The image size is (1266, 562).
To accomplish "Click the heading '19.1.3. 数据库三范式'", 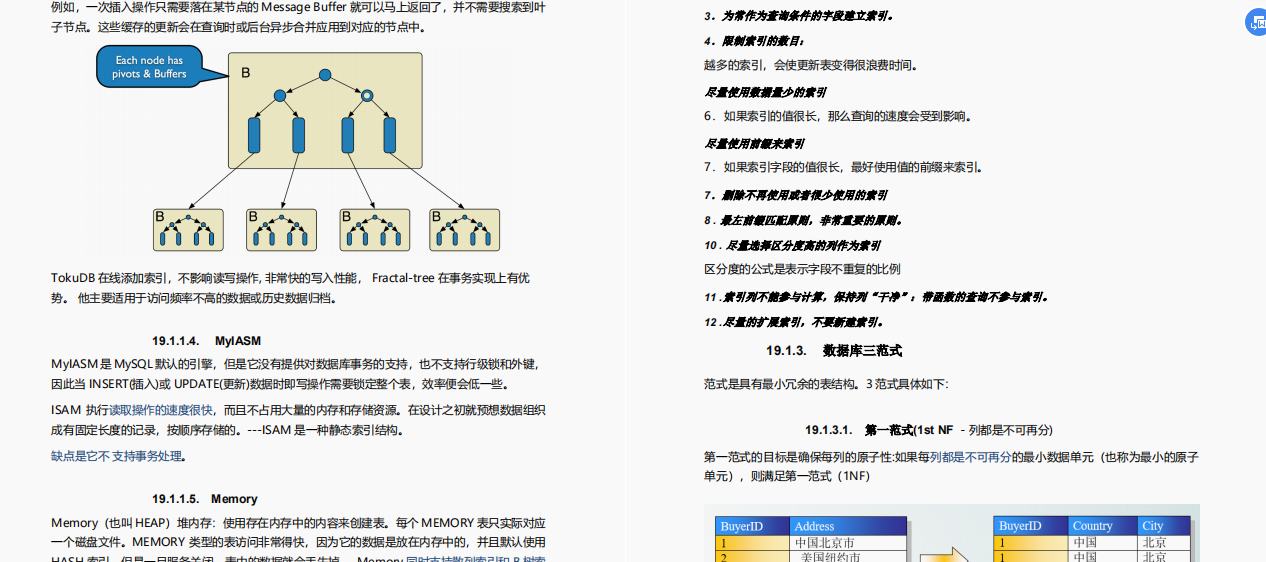I will [x=834, y=351].
